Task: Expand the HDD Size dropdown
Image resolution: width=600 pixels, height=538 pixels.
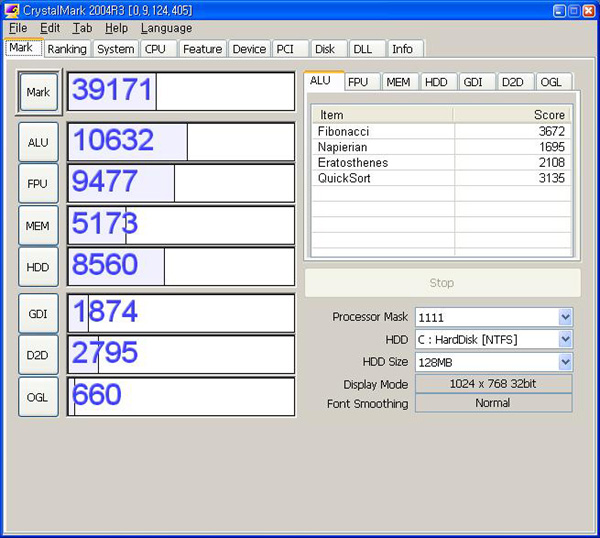Action: [x=565, y=362]
